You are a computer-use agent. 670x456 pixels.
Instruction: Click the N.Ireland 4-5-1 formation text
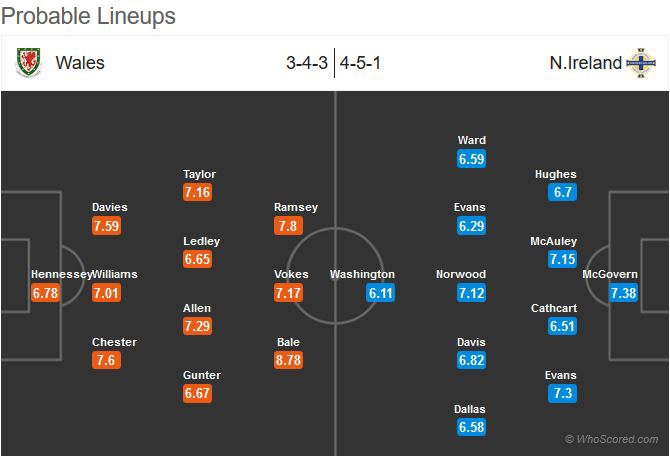pos(362,63)
